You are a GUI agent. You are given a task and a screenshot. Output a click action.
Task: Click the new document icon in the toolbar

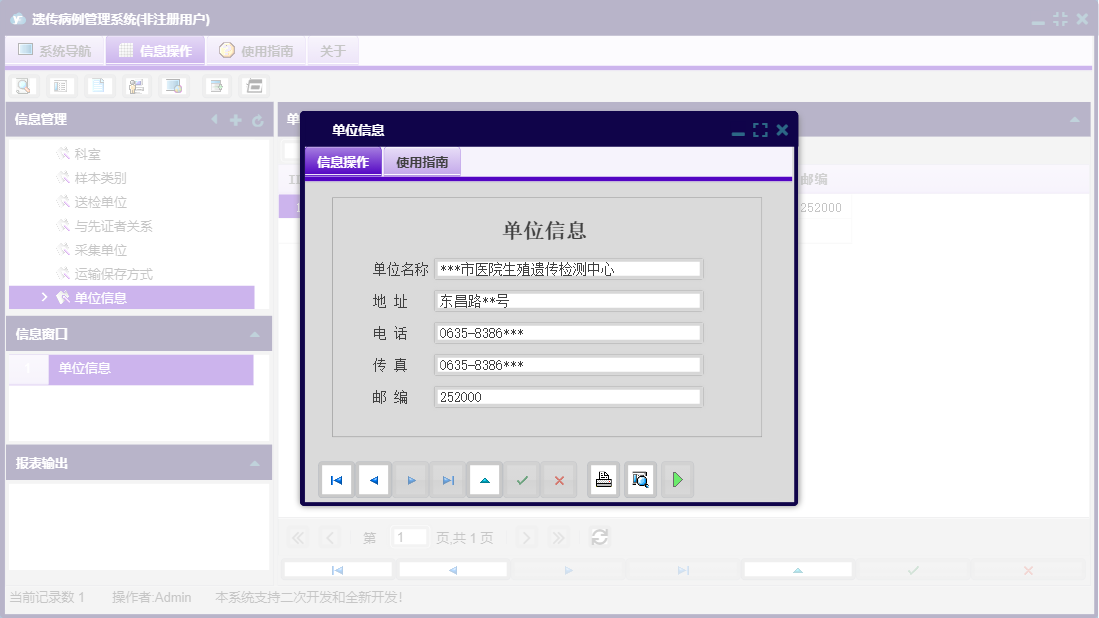tap(98, 85)
